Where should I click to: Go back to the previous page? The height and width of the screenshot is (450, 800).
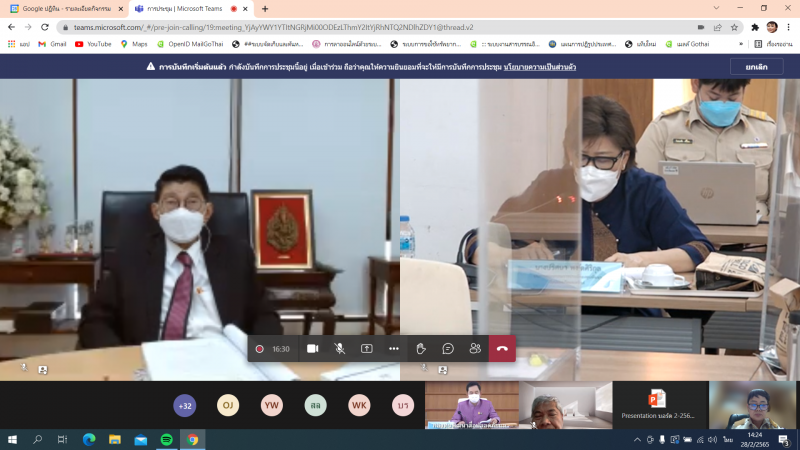point(11,27)
